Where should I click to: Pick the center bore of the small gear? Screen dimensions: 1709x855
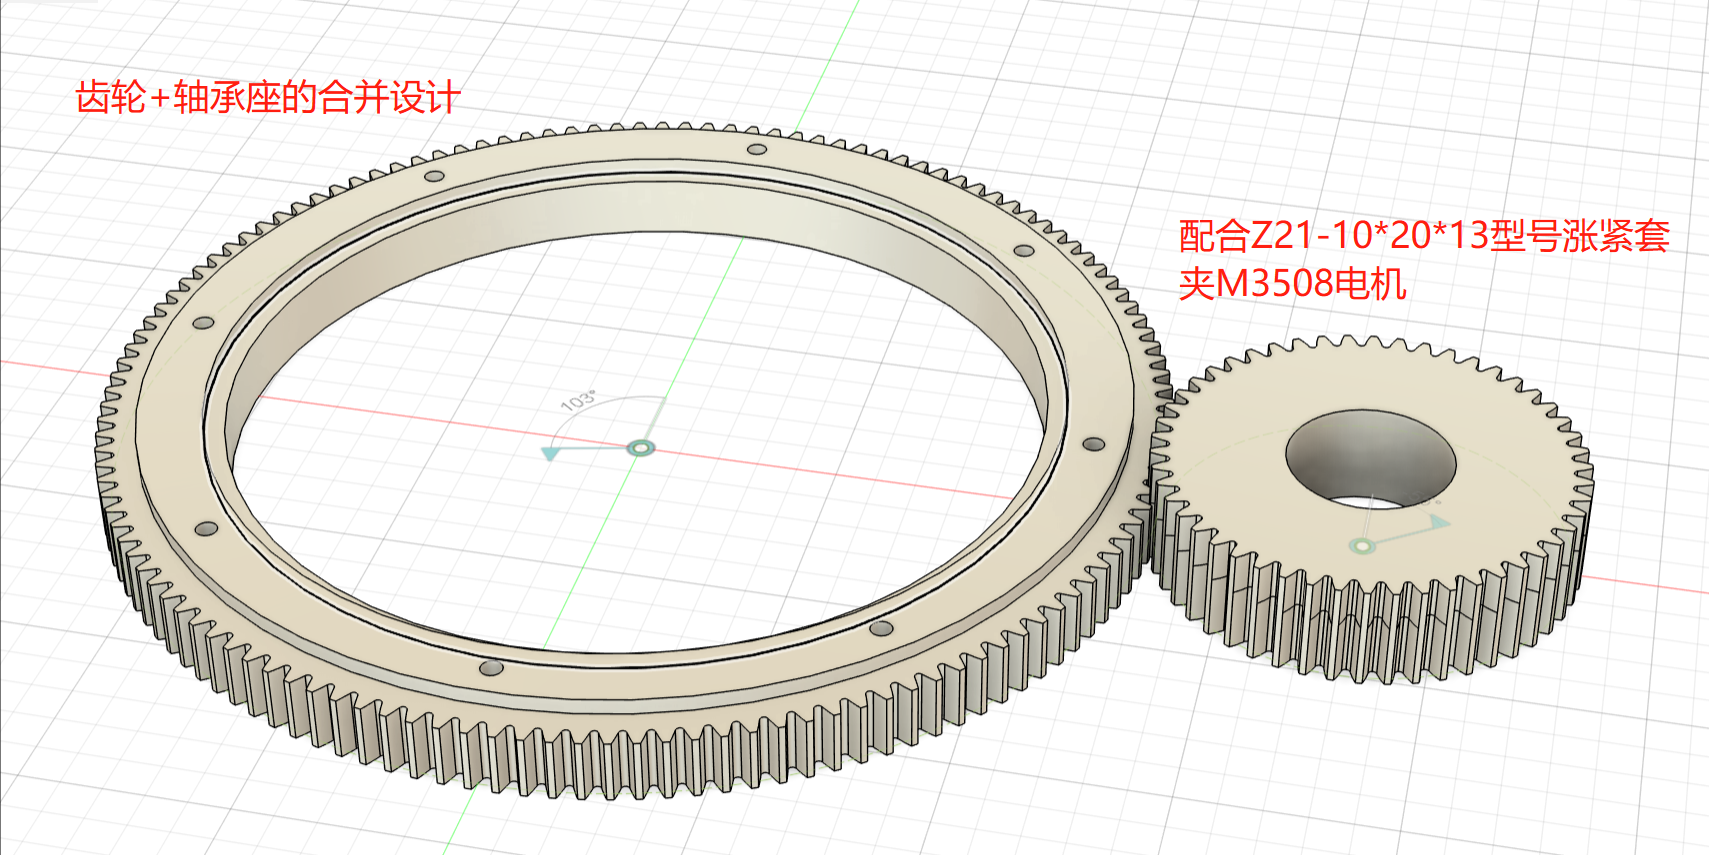click(1370, 458)
